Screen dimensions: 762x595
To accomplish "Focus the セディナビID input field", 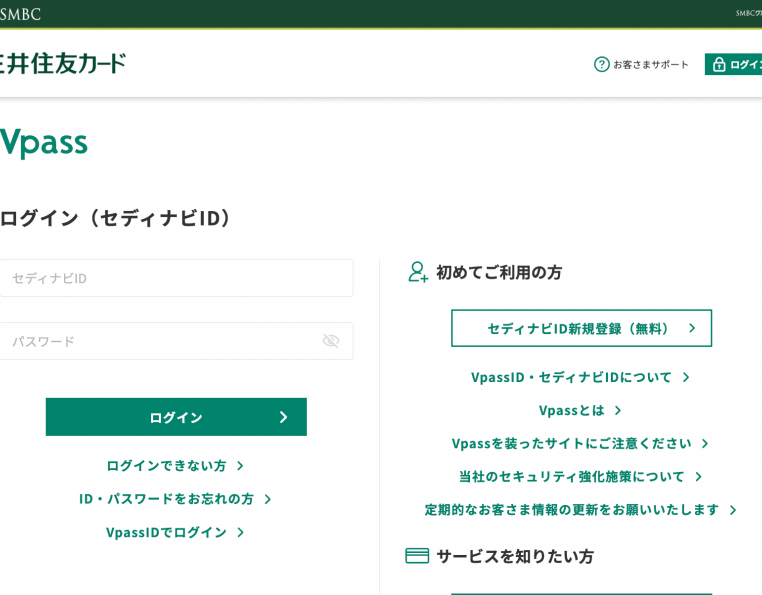I will click(x=176, y=278).
